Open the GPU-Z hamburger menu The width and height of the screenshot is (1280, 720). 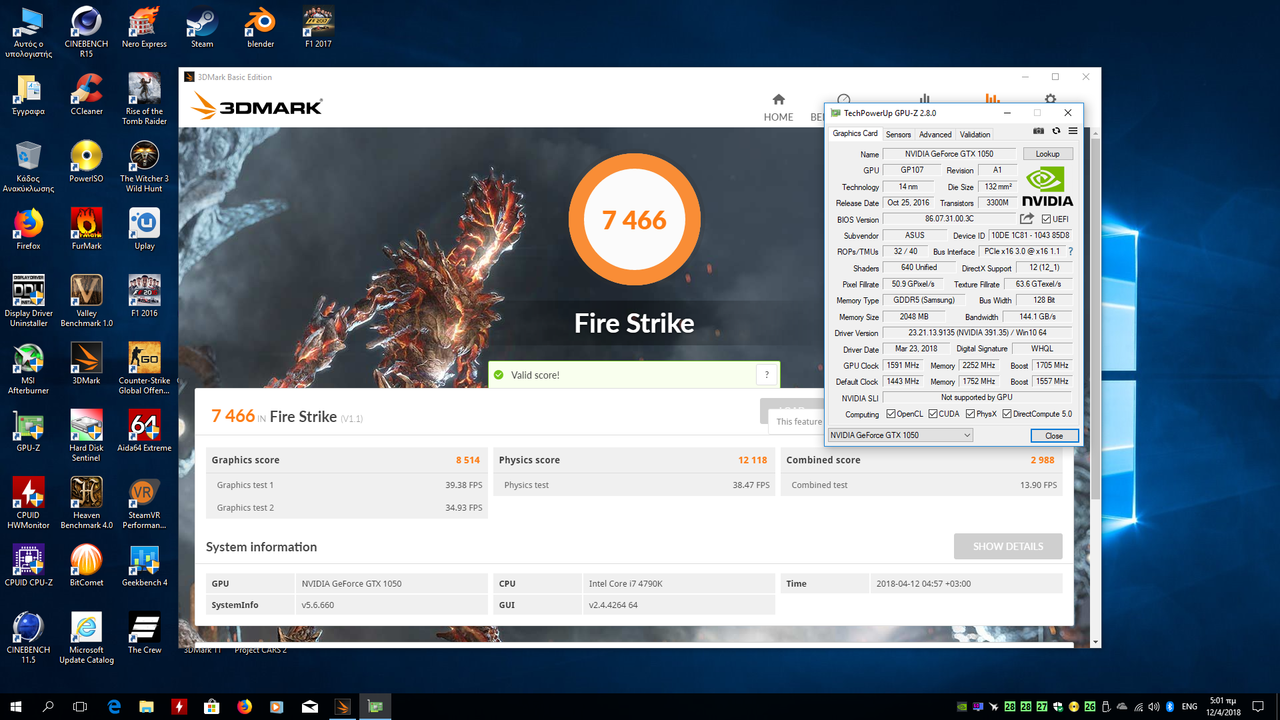pos(1073,131)
